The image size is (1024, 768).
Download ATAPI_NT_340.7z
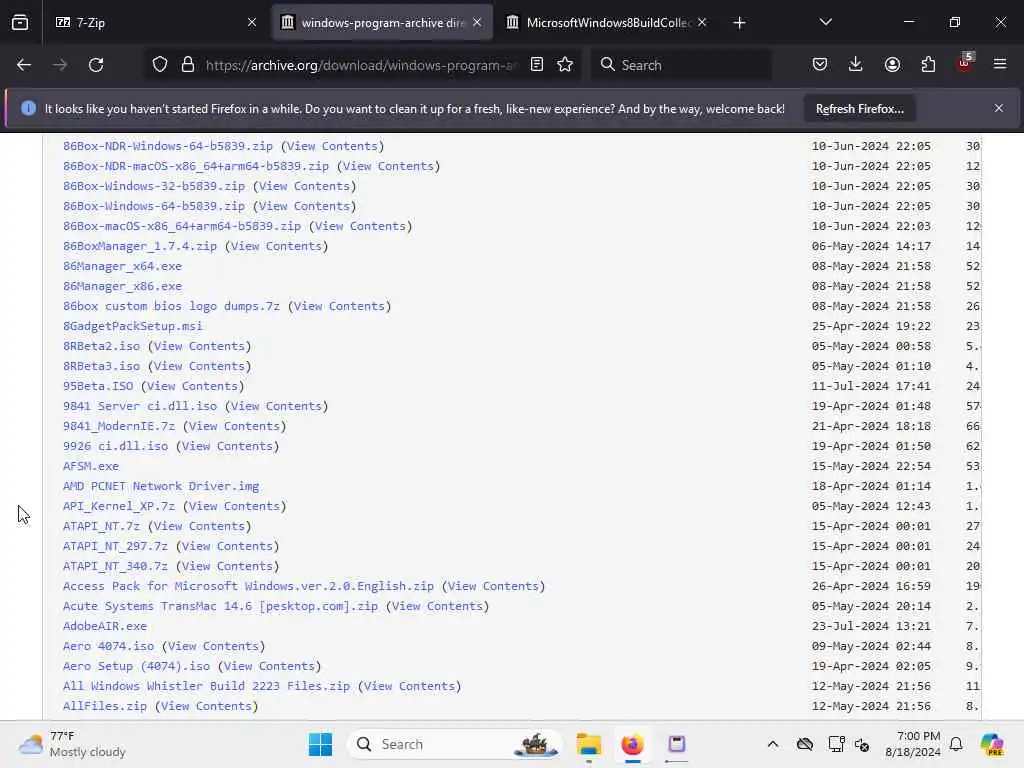point(115,566)
